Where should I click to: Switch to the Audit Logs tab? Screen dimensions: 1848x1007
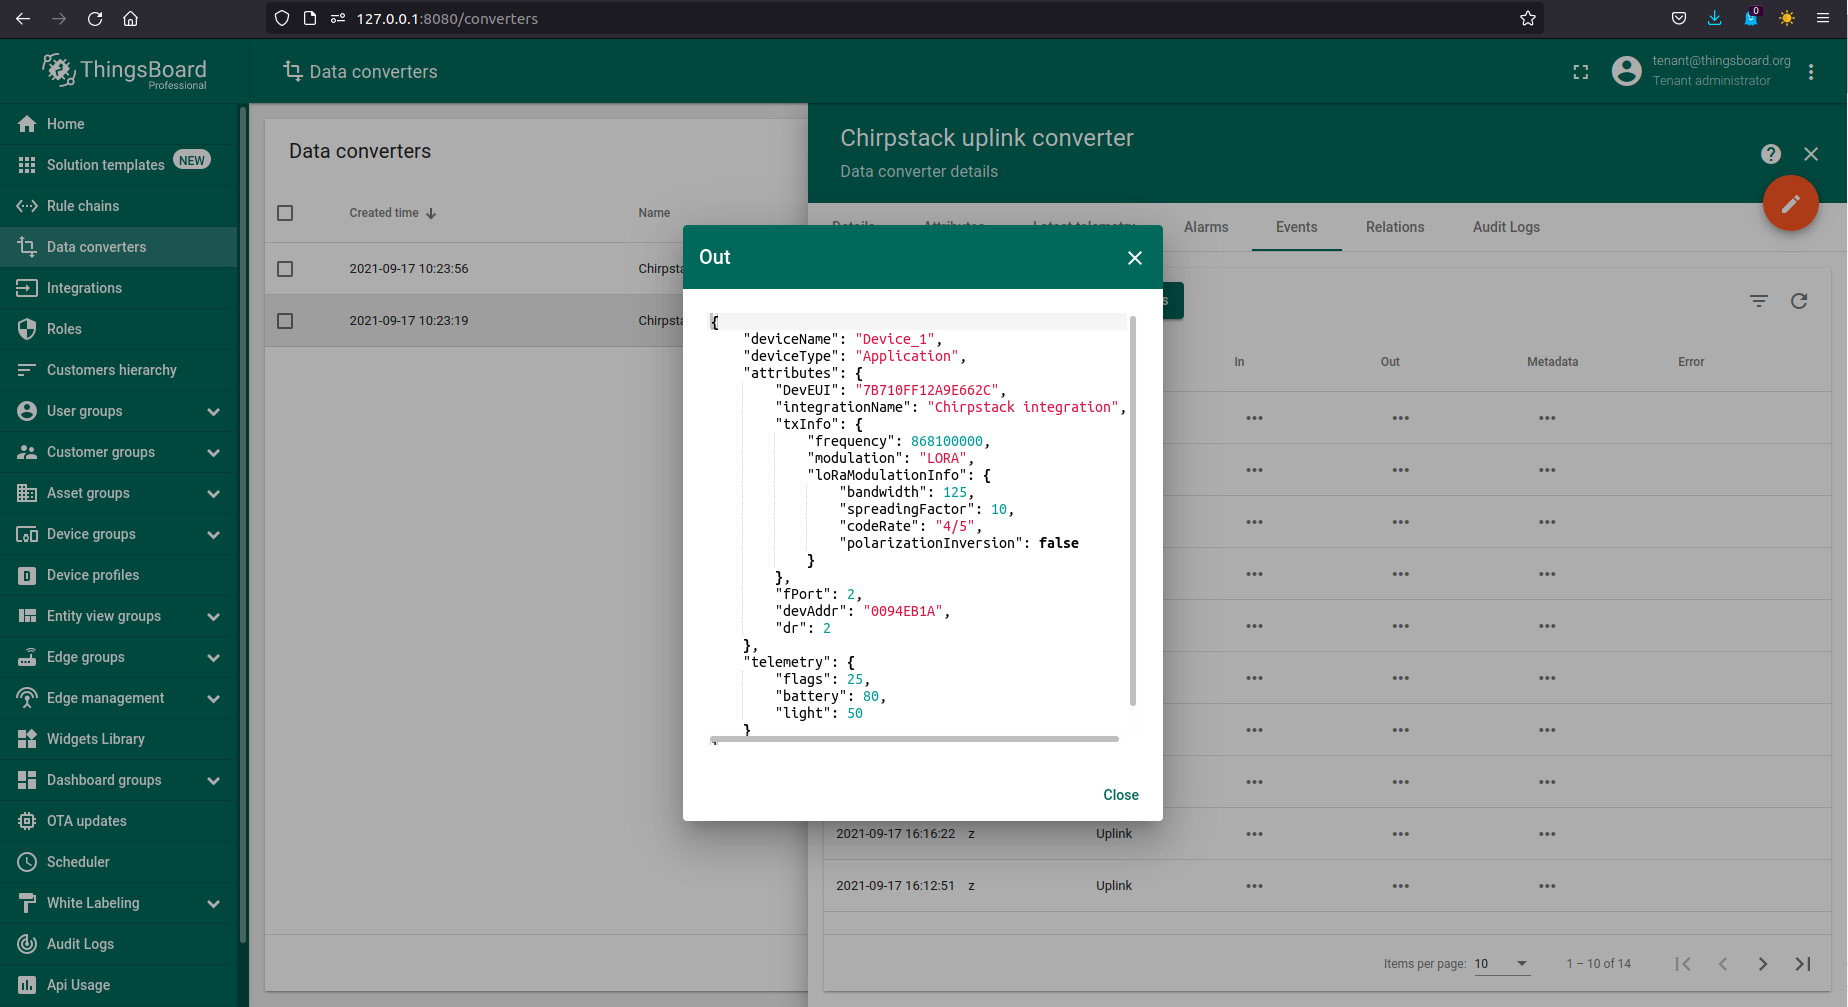tap(1505, 227)
